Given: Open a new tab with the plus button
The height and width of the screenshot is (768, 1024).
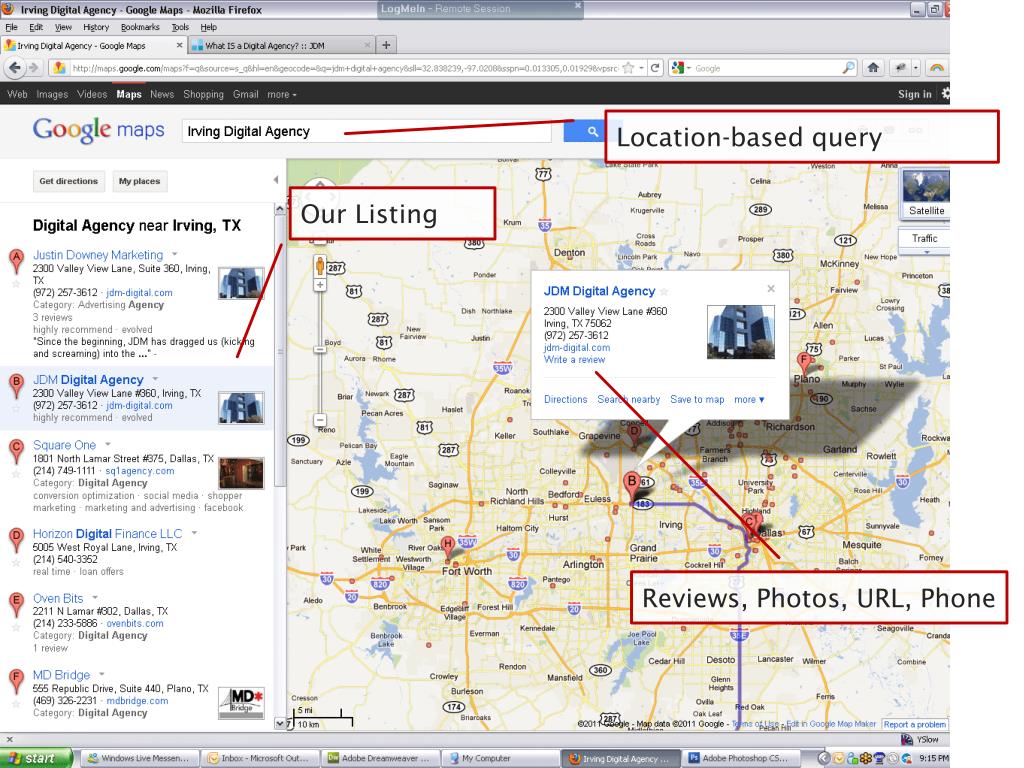Looking at the screenshot, I should (x=386, y=45).
